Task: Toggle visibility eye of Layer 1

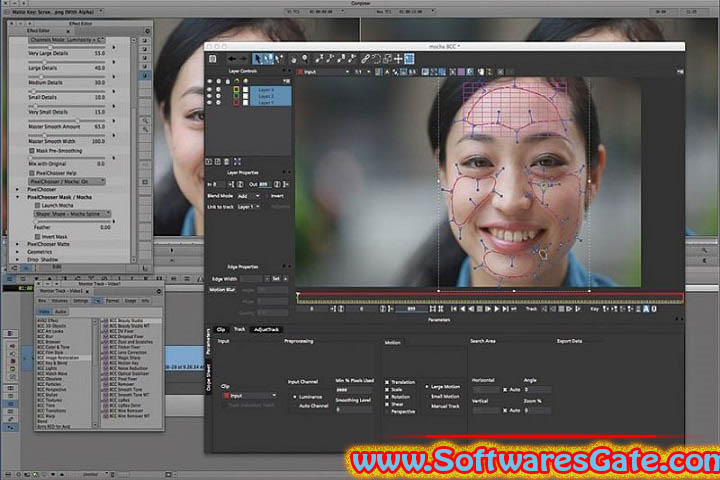Action: pyautogui.click(x=210, y=102)
